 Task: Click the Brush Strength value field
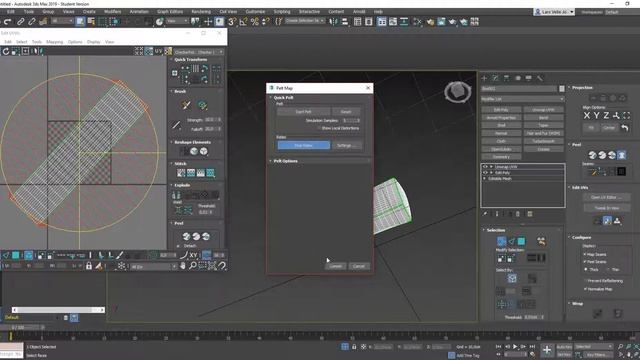(x=213, y=120)
